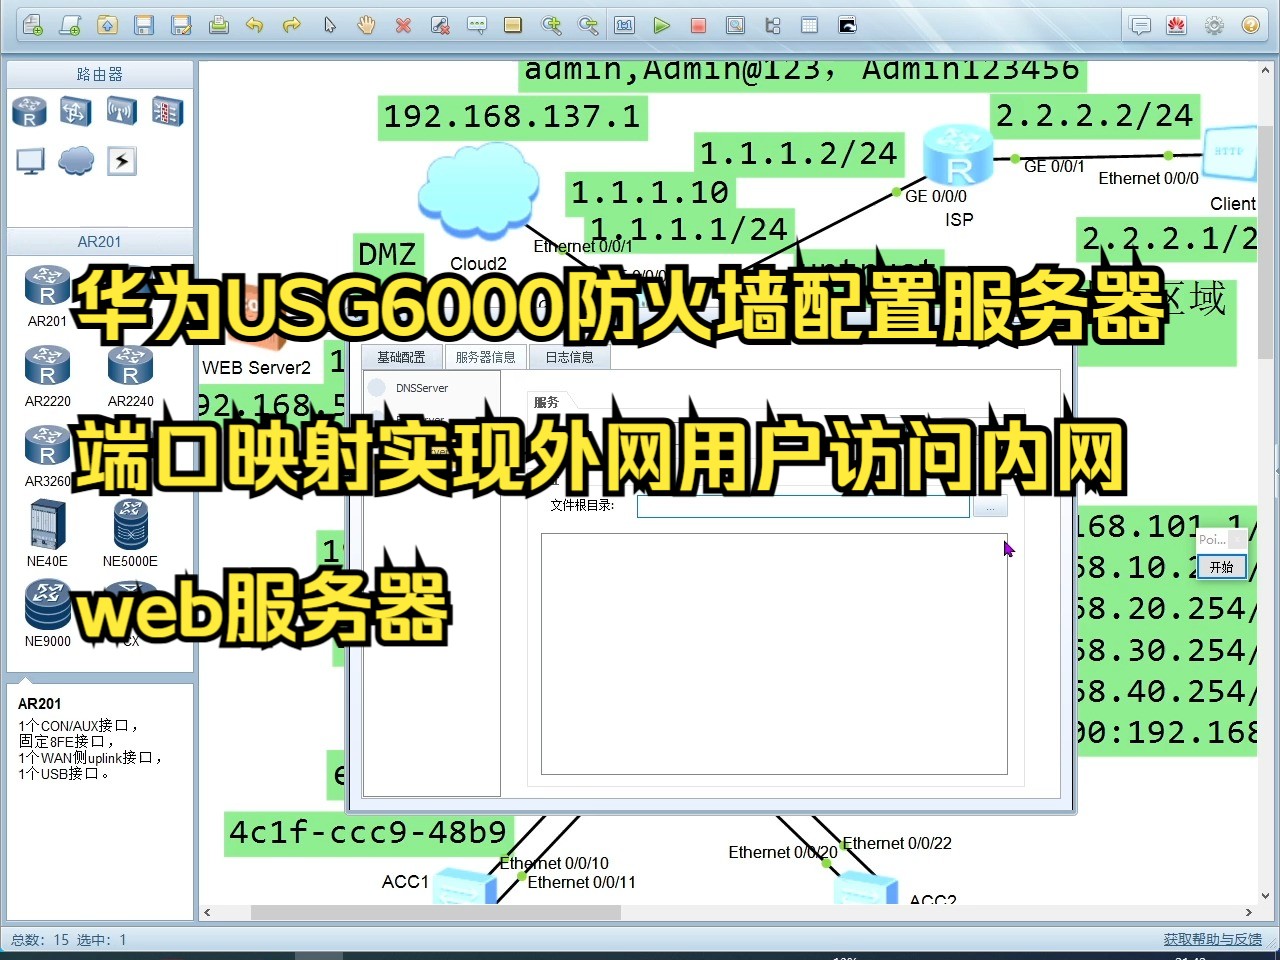Pick the AR3260 router model
1280x960 pixels.
48,456
